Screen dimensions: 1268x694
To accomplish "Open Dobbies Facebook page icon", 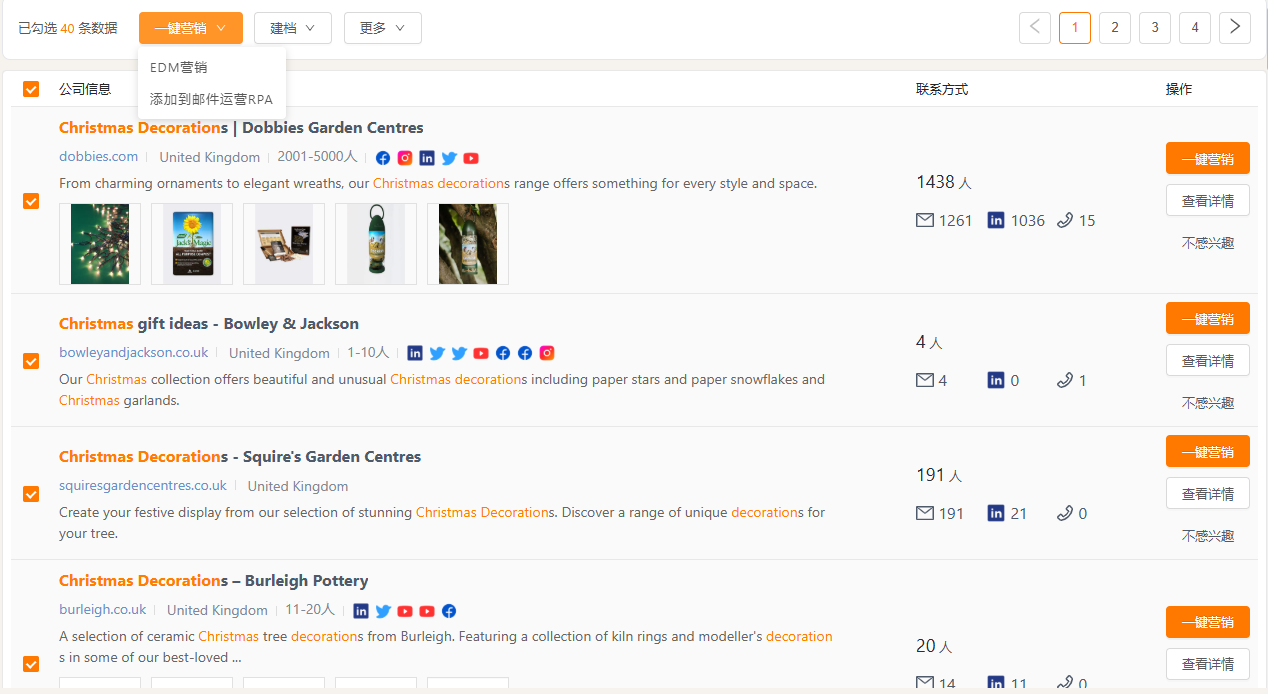I will pyautogui.click(x=383, y=158).
